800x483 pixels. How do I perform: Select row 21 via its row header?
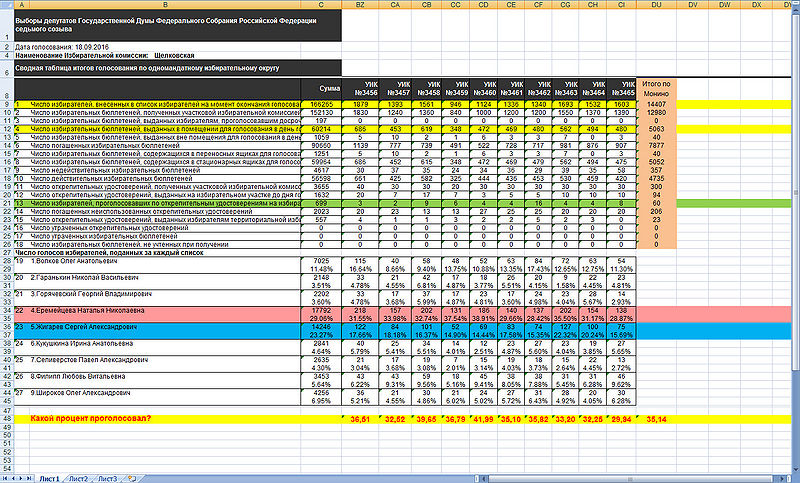[x=7, y=203]
